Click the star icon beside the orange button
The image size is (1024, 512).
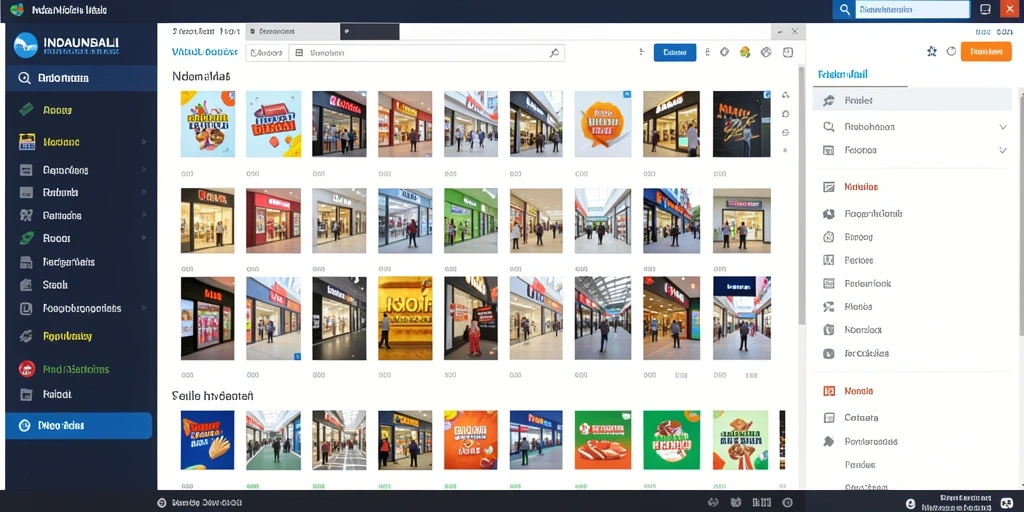(932, 52)
